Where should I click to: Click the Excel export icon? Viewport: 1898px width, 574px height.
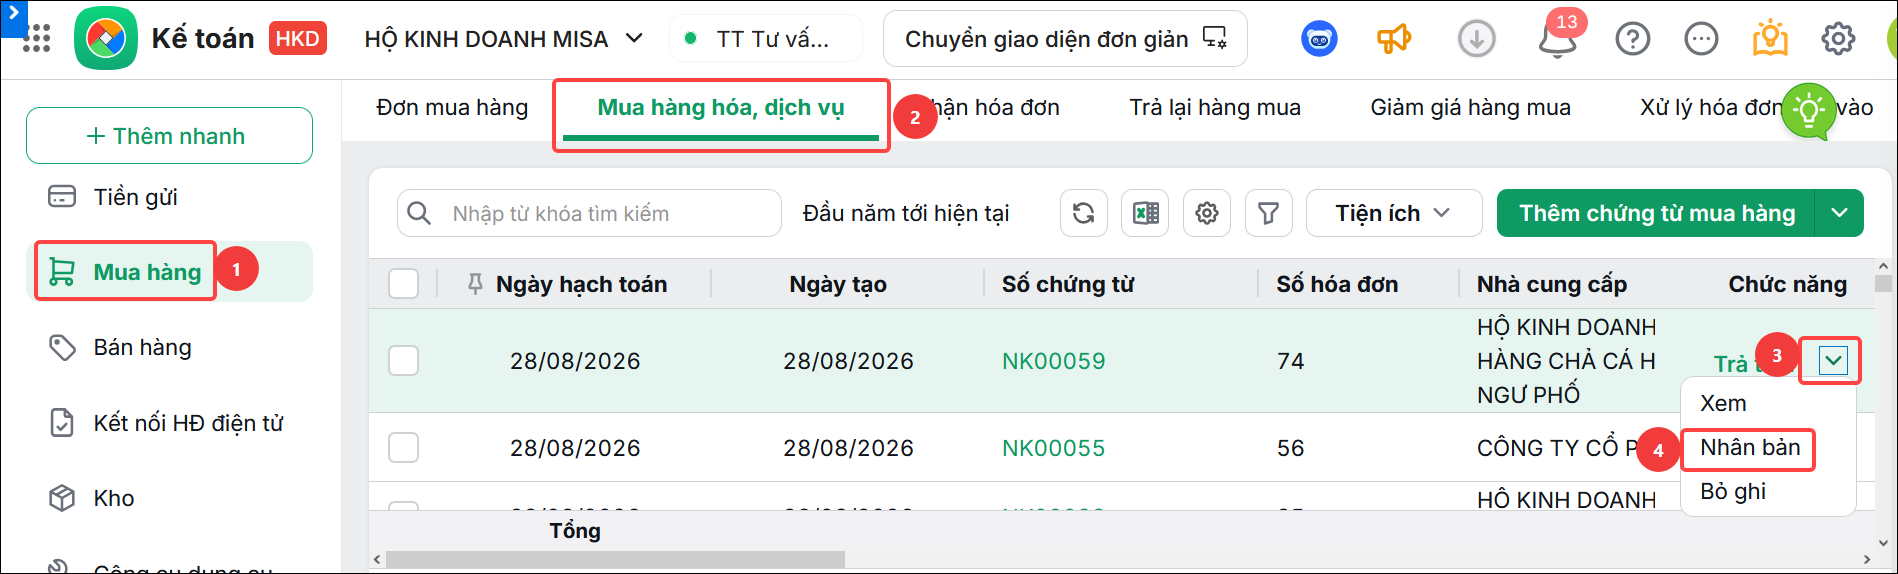click(x=1145, y=213)
